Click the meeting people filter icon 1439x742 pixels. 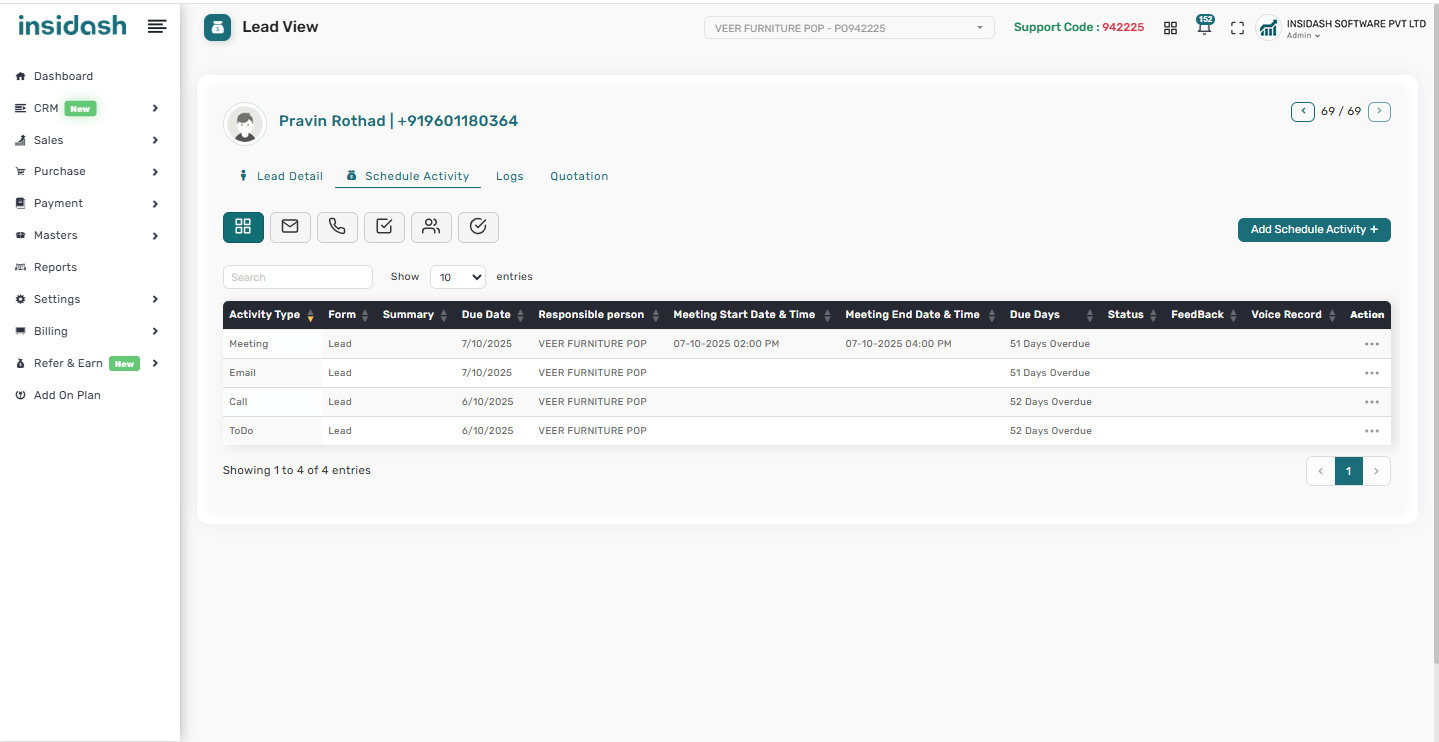click(431, 227)
